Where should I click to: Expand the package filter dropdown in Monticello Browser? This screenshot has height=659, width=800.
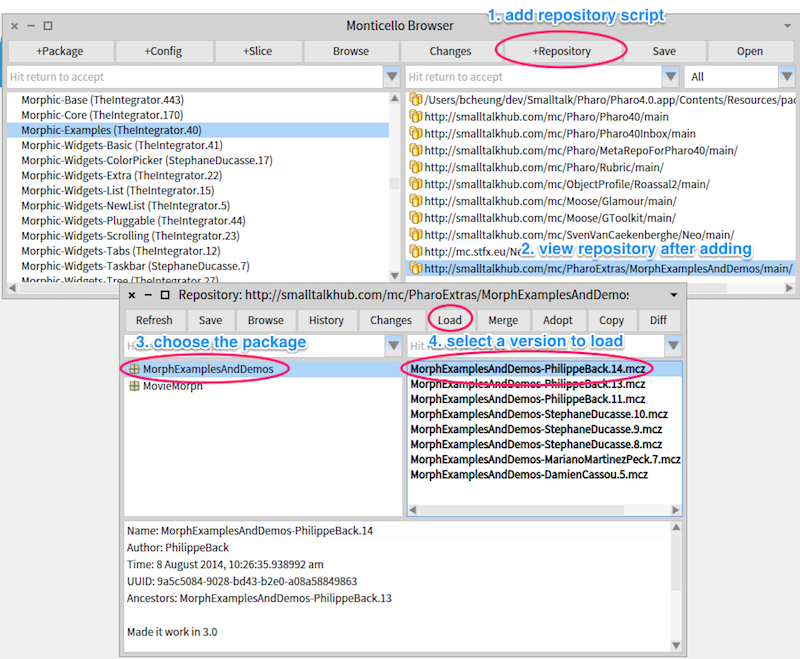coord(392,77)
